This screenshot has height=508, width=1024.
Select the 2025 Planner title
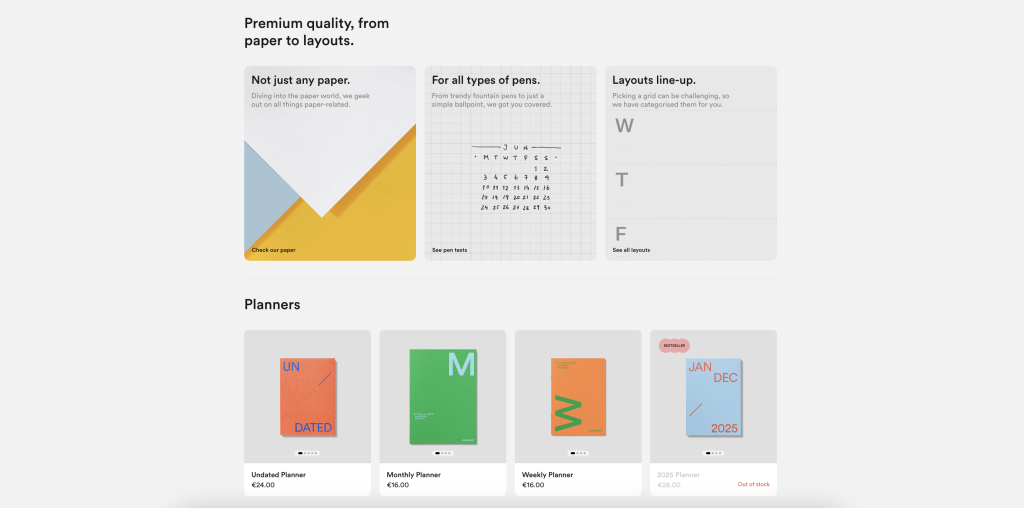(679, 475)
